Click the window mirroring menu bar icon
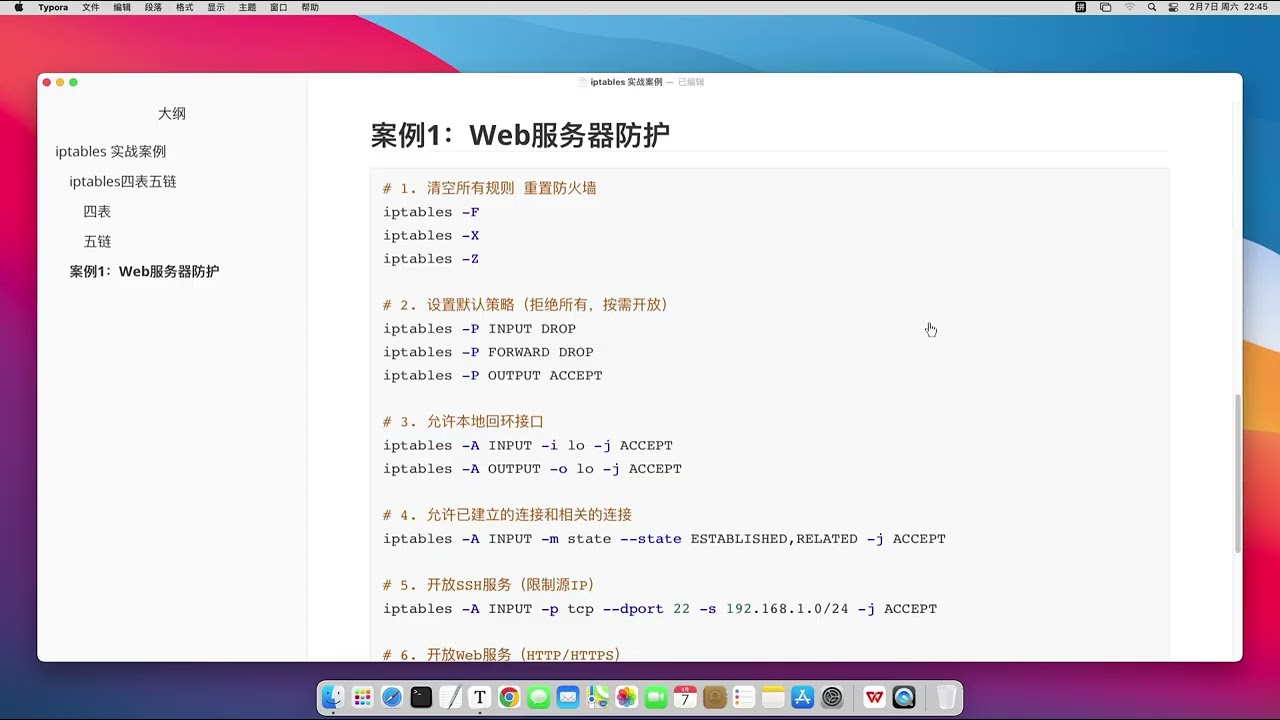 click(x=1105, y=7)
